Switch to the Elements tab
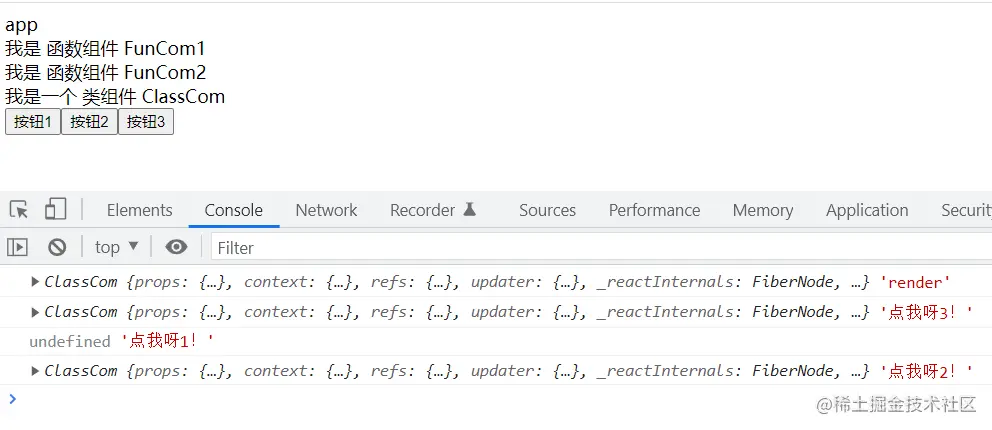Viewport: 992px width, 430px height. (139, 210)
